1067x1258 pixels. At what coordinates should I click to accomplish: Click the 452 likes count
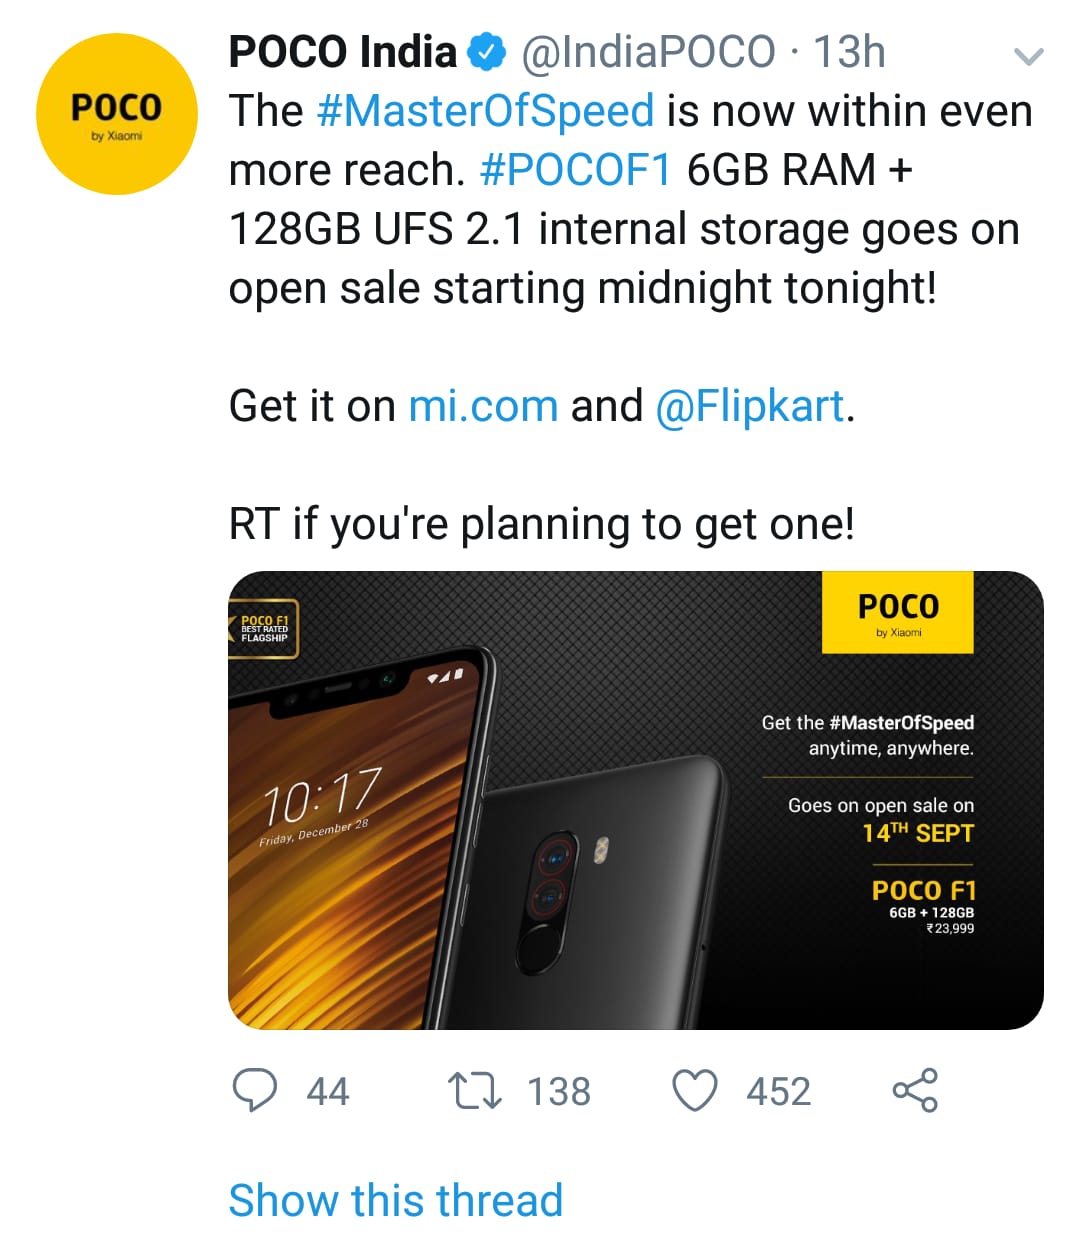tap(778, 1091)
